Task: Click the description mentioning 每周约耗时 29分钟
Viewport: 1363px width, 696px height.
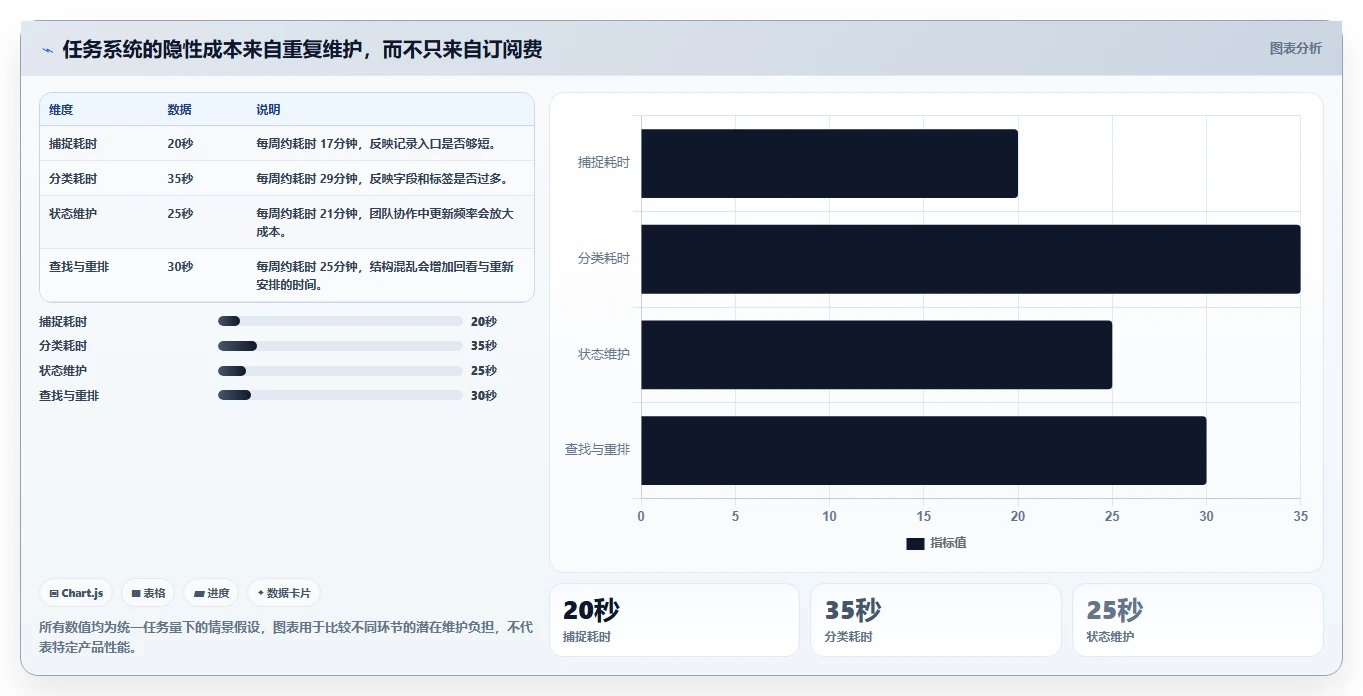Action: tap(384, 179)
